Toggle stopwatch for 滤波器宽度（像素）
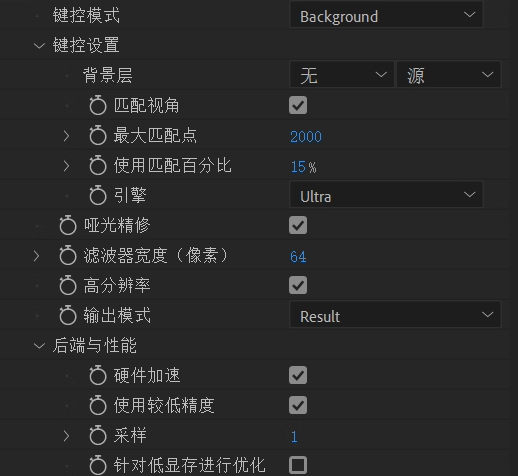The height and width of the screenshot is (476, 518). pos(68,255)
